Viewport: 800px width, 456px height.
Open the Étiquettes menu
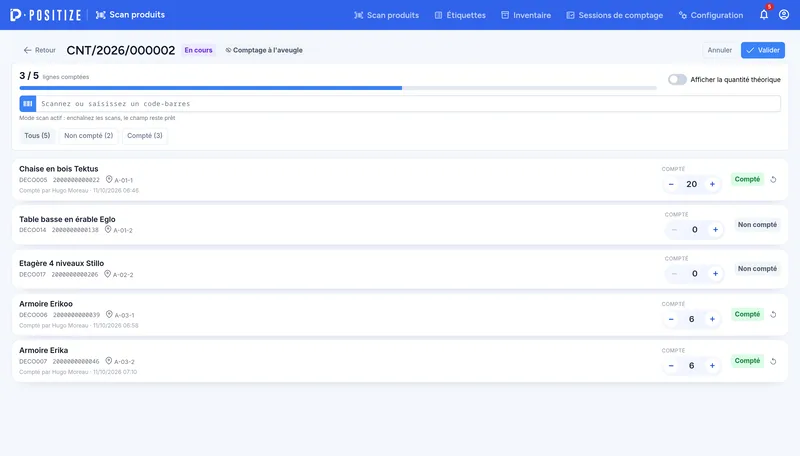click(x=460, y=15)
